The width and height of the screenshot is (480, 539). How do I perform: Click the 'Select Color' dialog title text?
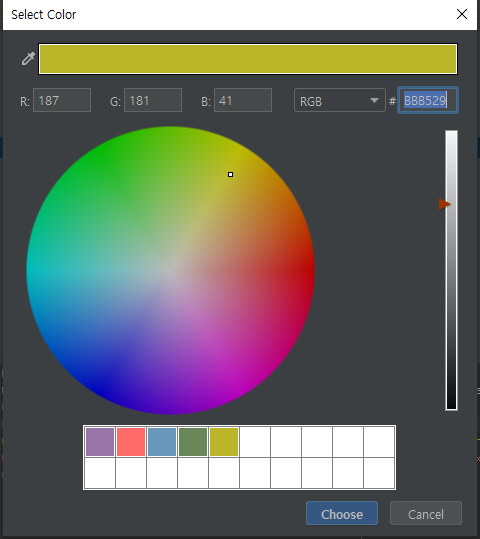[44, 15]
